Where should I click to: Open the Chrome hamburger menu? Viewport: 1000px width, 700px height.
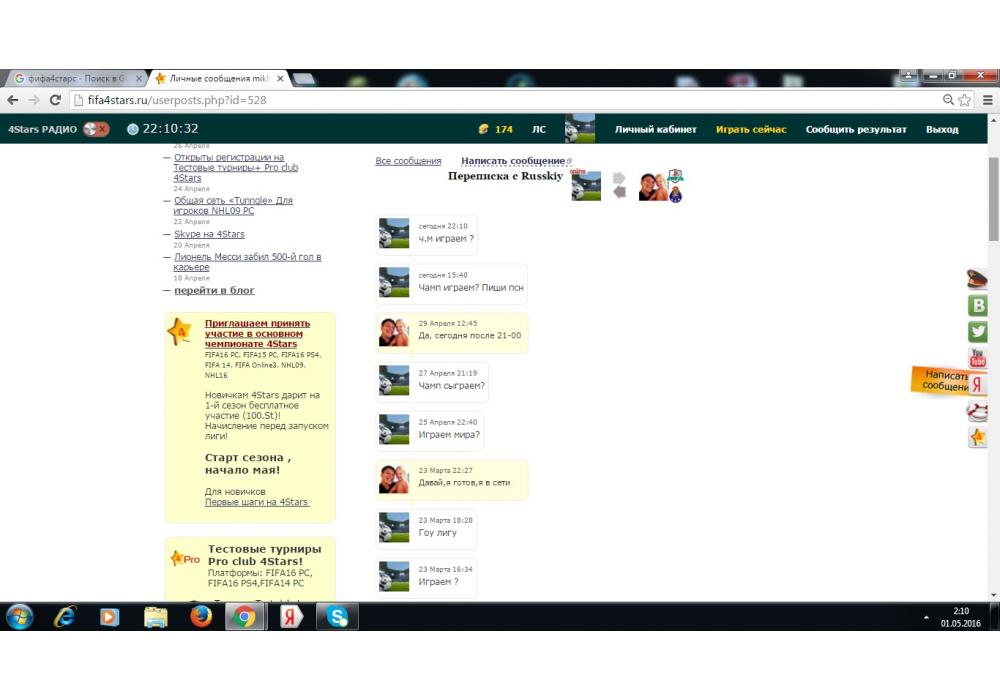click(987, 100)
